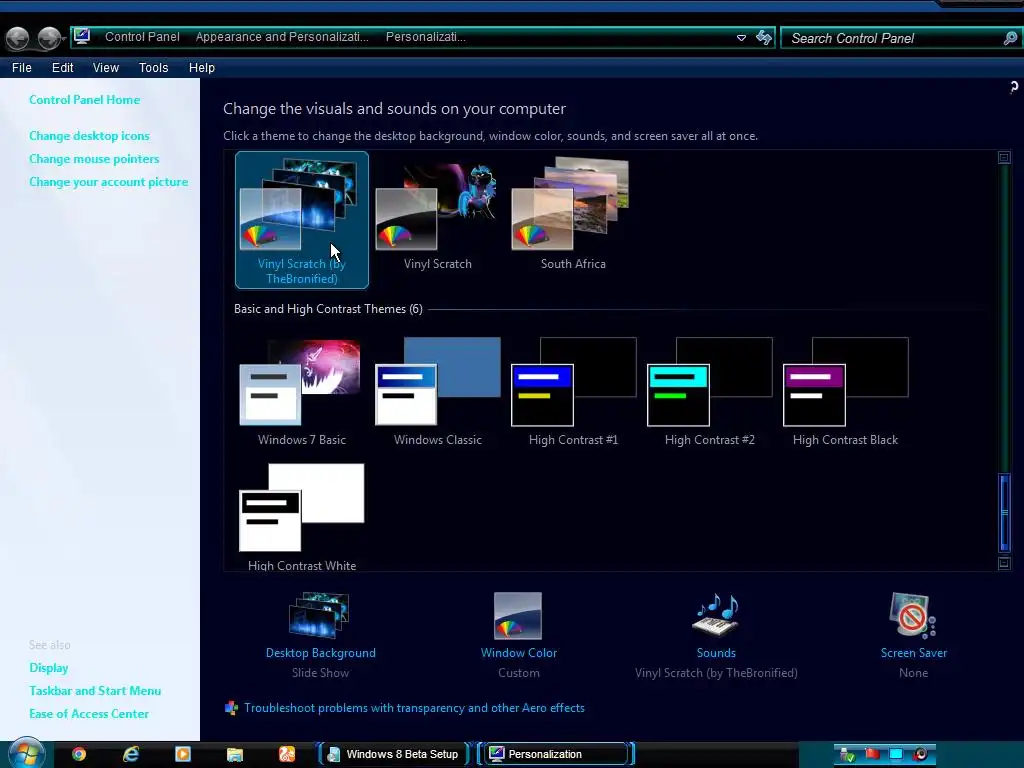The height and width of the screenshot is (768, 1024).
Task: Open the recent pages dropdown arrow
Action: click(x=64, y=39)
